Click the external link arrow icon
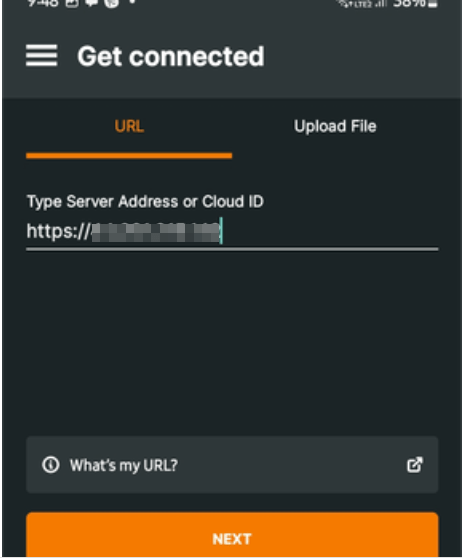Screen dimensions: 462x559 [415, 465]
